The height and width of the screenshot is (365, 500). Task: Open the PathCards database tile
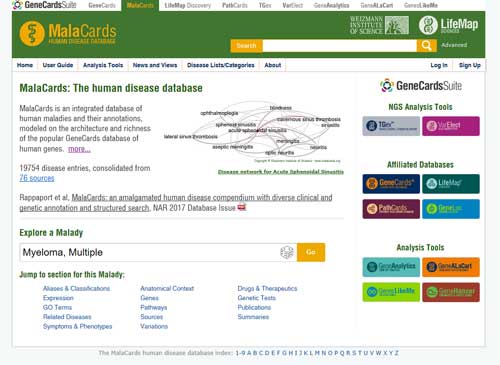[391, 209]
